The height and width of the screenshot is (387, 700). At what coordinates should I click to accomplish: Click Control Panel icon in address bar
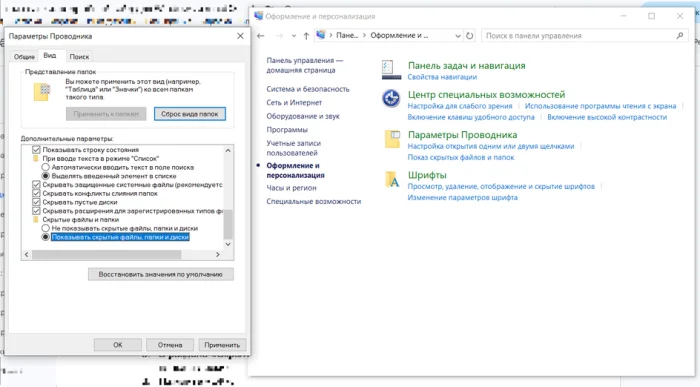coord(321,35)
